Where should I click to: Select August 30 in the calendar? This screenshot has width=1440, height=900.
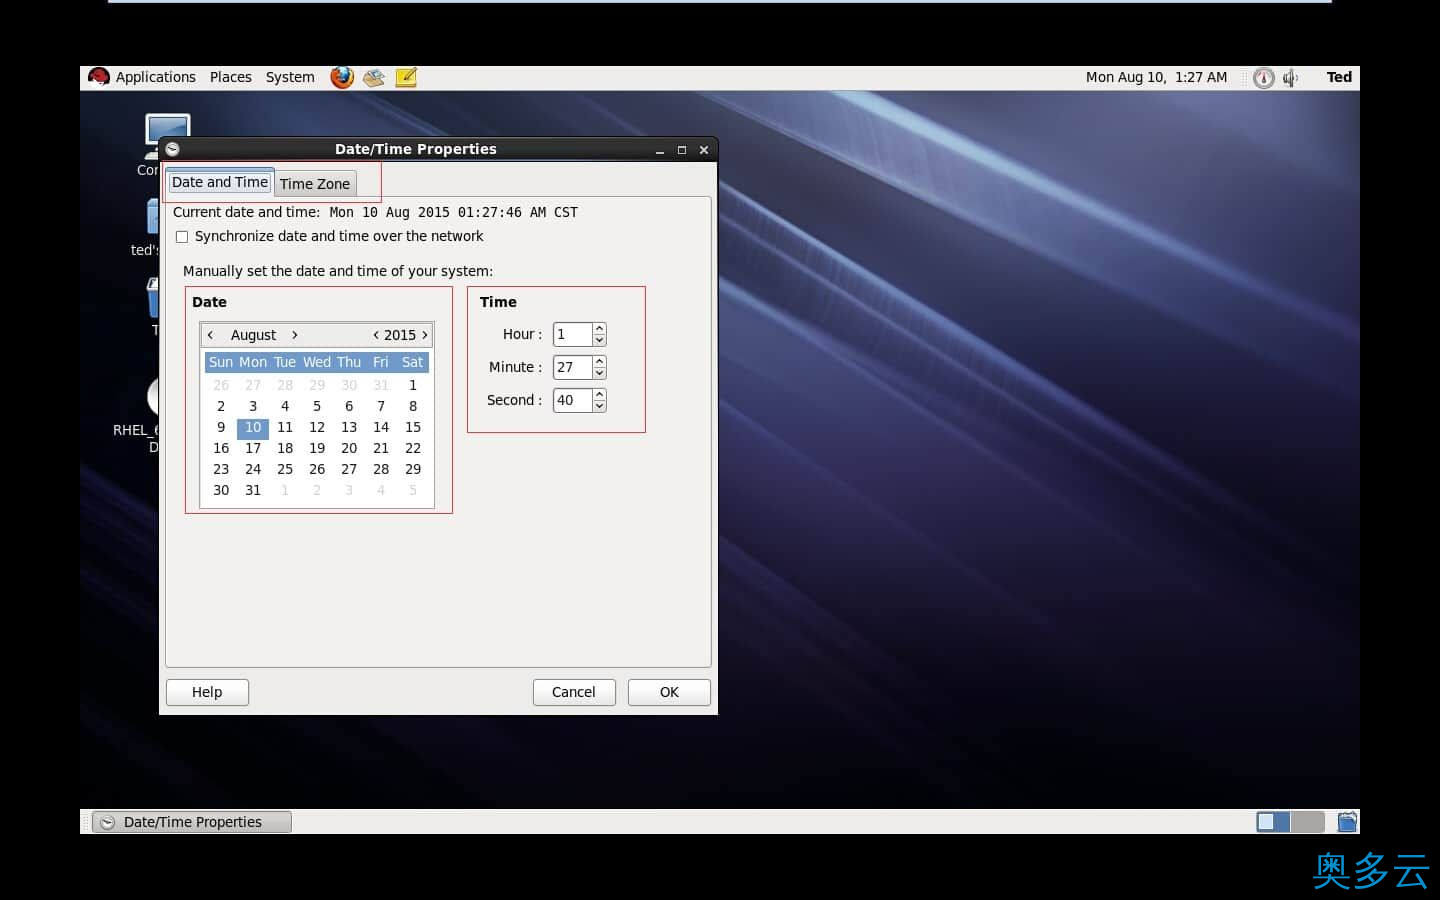[221, 490]
